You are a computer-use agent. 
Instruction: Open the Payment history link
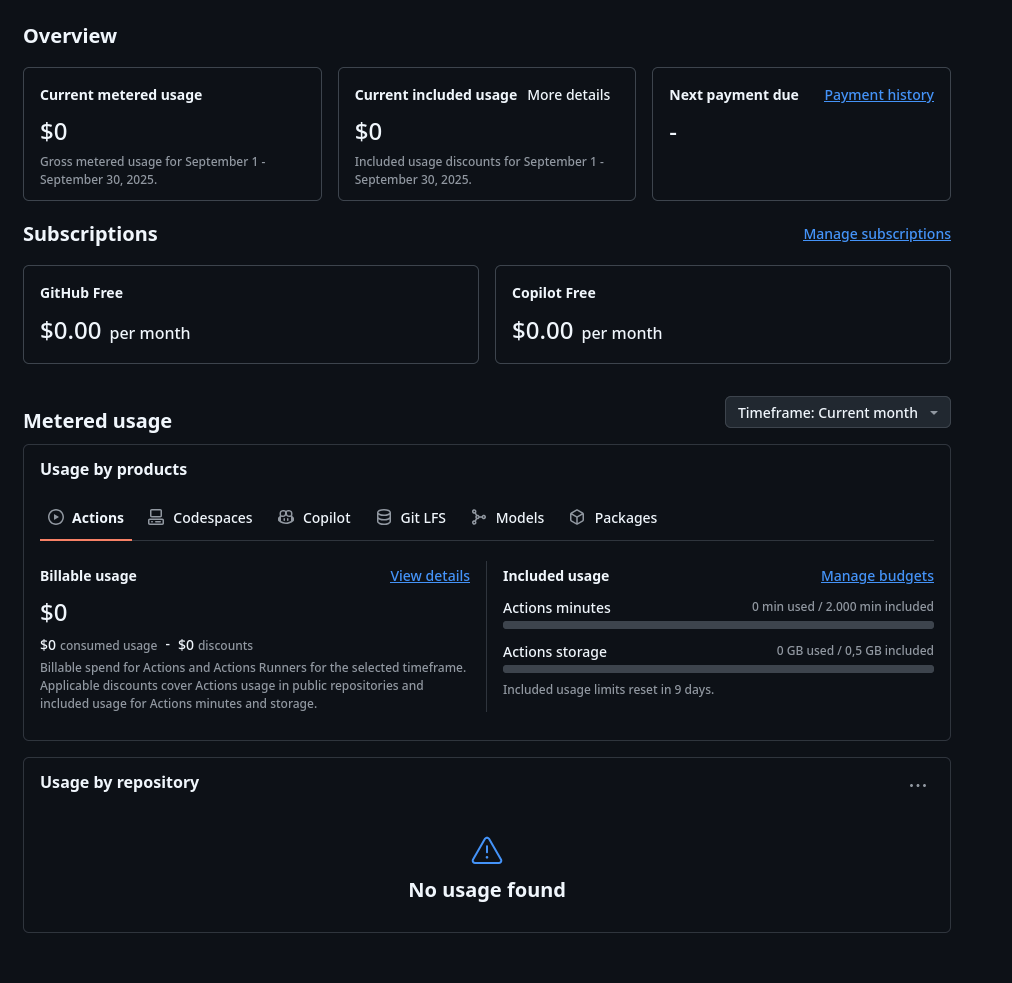tap(879, 95)
